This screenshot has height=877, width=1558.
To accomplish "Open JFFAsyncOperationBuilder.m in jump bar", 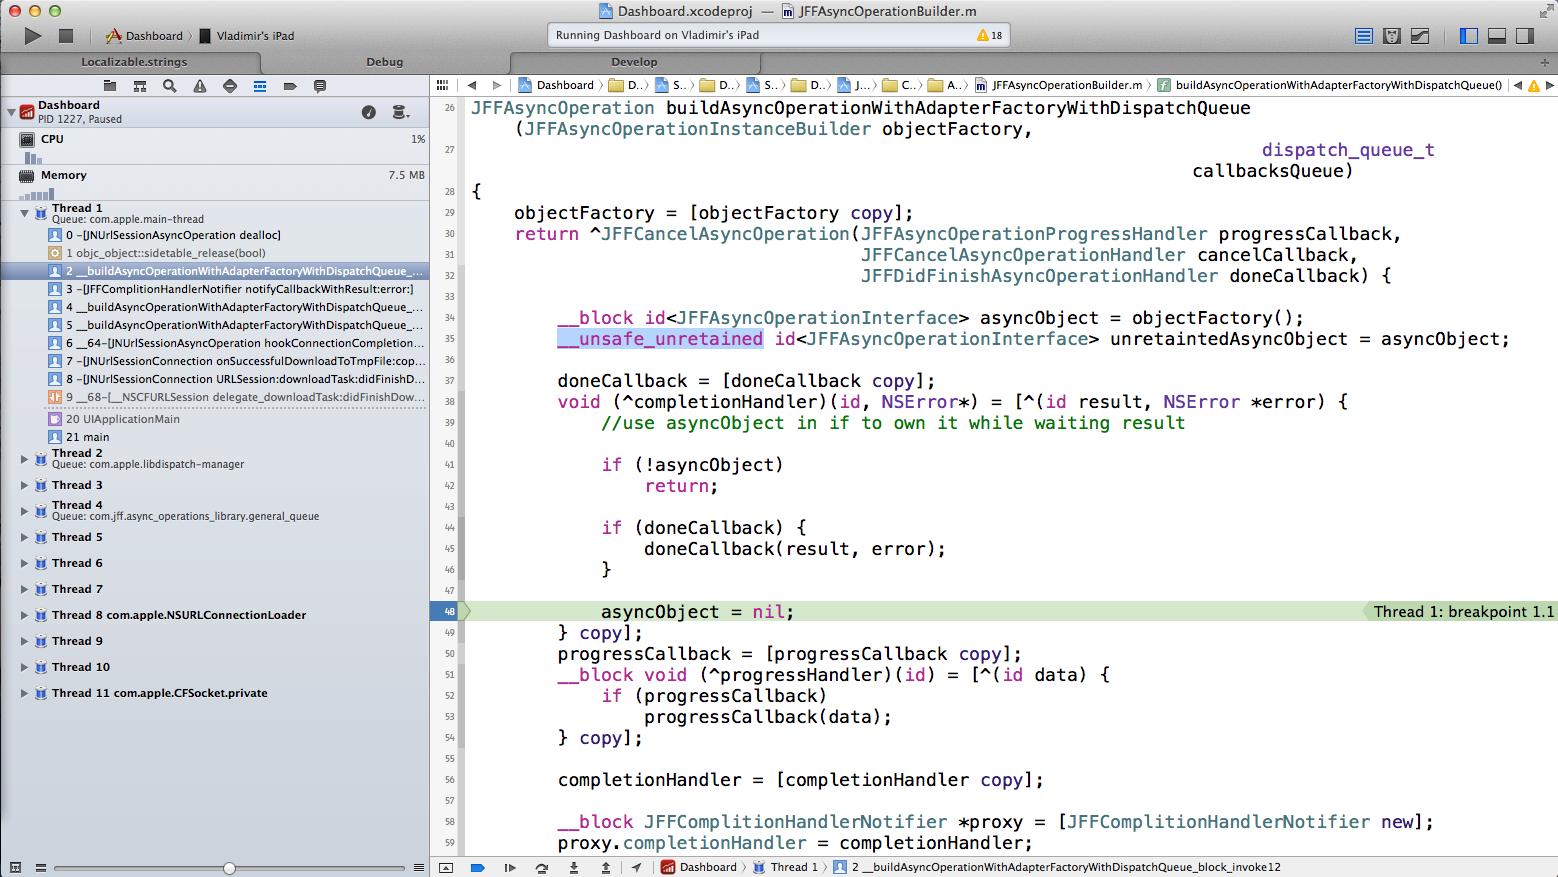I will [1058, 85].
